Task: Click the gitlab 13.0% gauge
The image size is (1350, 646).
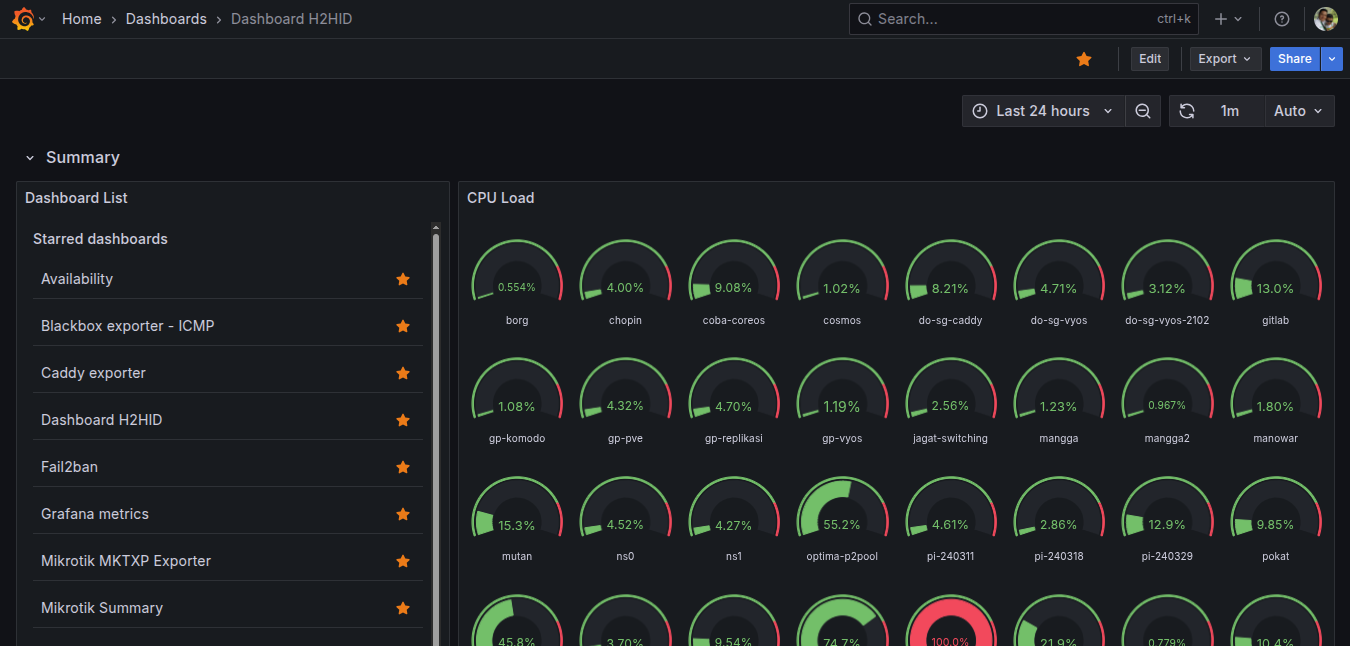Action: [1275, 272]
